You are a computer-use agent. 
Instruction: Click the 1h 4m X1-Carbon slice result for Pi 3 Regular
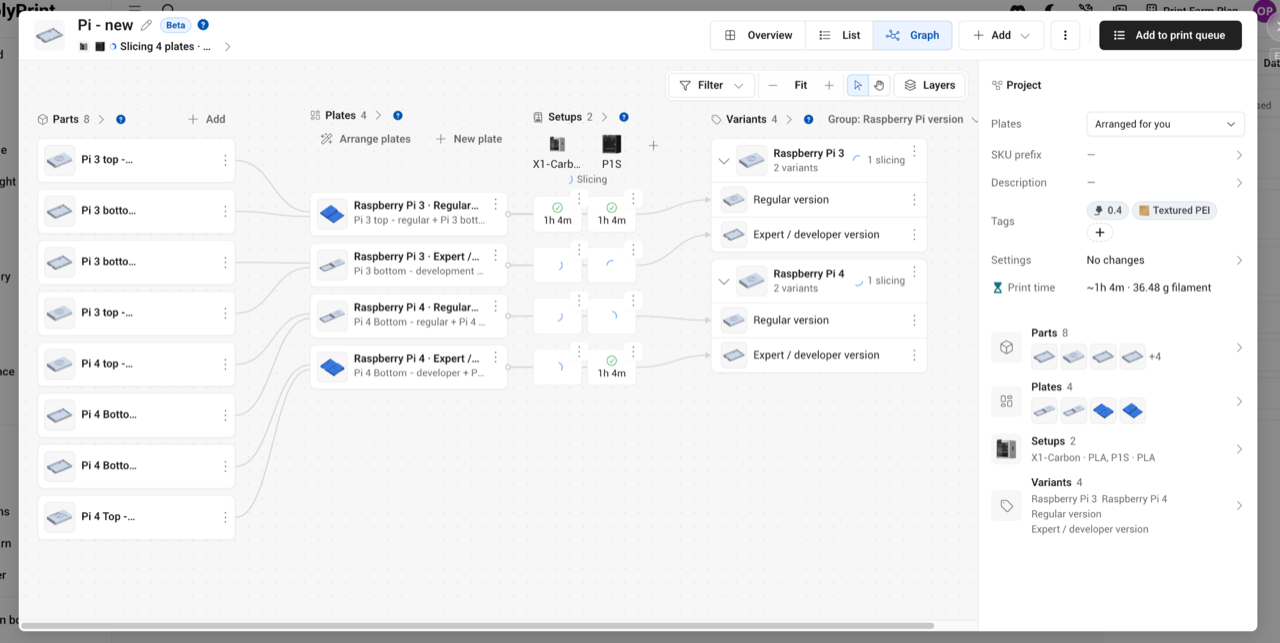tap(557, 214)
